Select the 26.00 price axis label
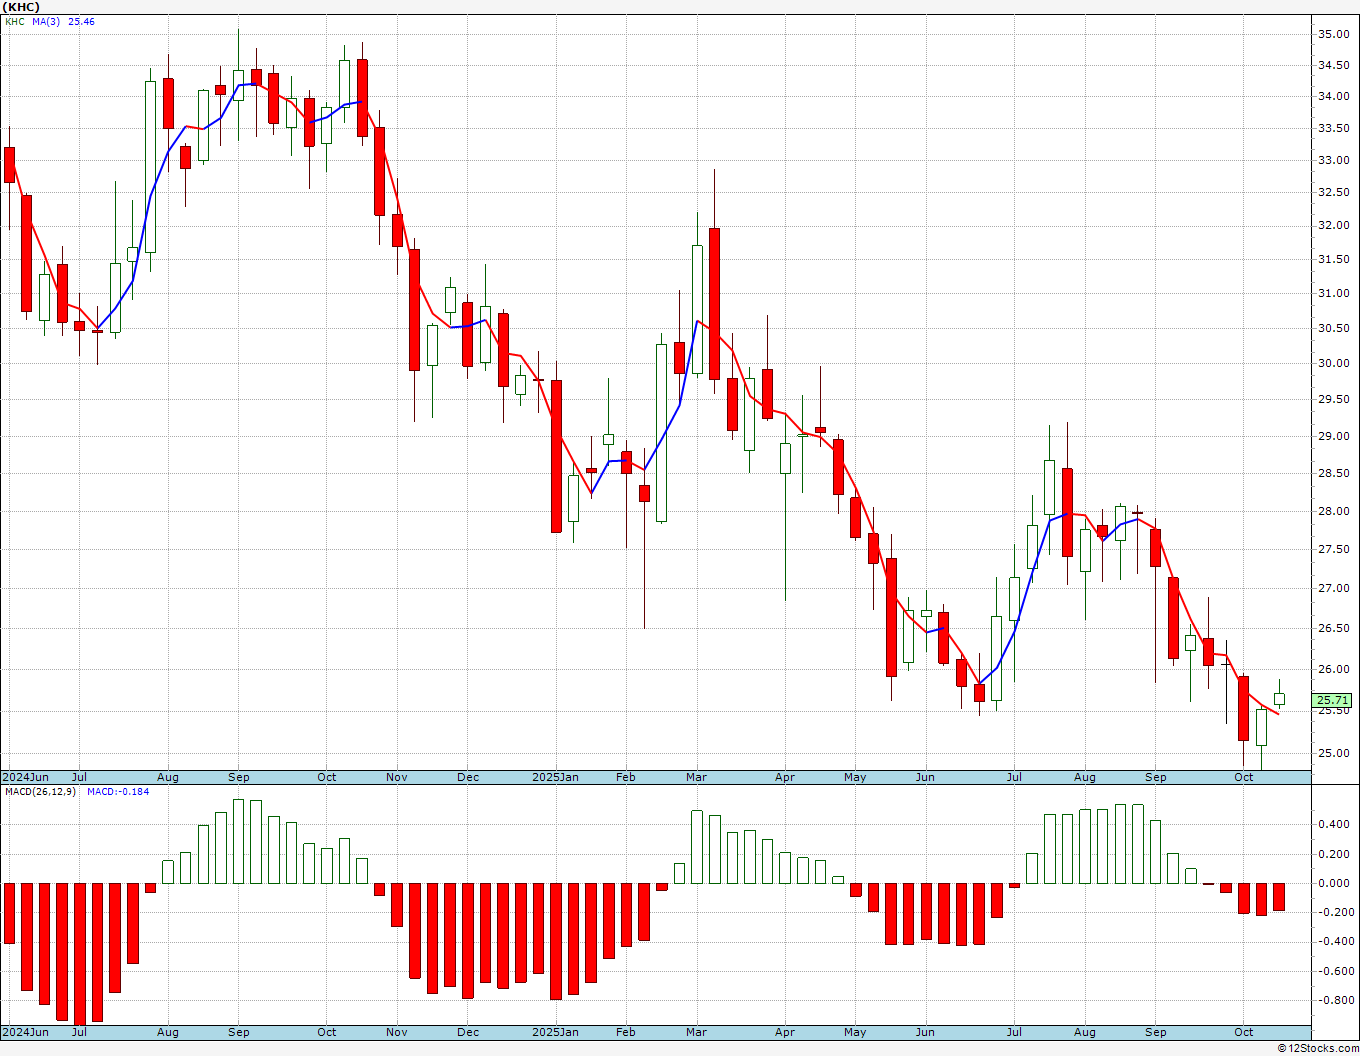The image size is (1360, 1056). tap(1333, 669)
